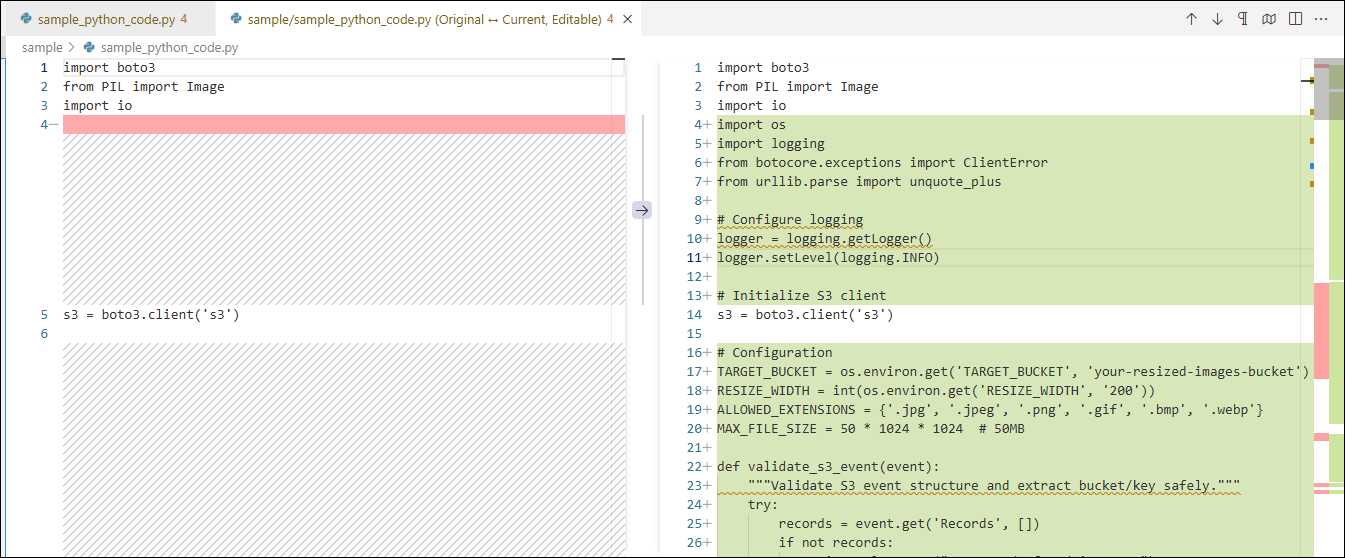Close the diff editor tab
1345x558 pixels.
click(x=626, y=19)
